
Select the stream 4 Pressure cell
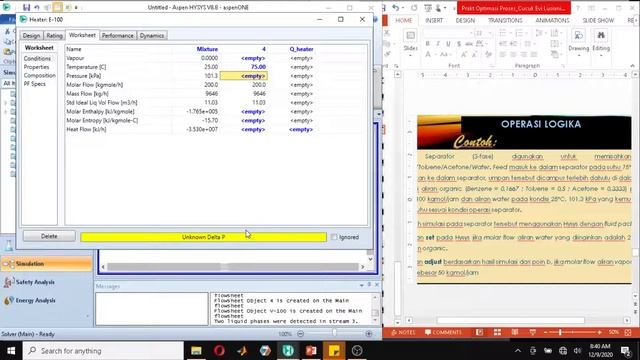pyautogui.click(x=244, y=76)
